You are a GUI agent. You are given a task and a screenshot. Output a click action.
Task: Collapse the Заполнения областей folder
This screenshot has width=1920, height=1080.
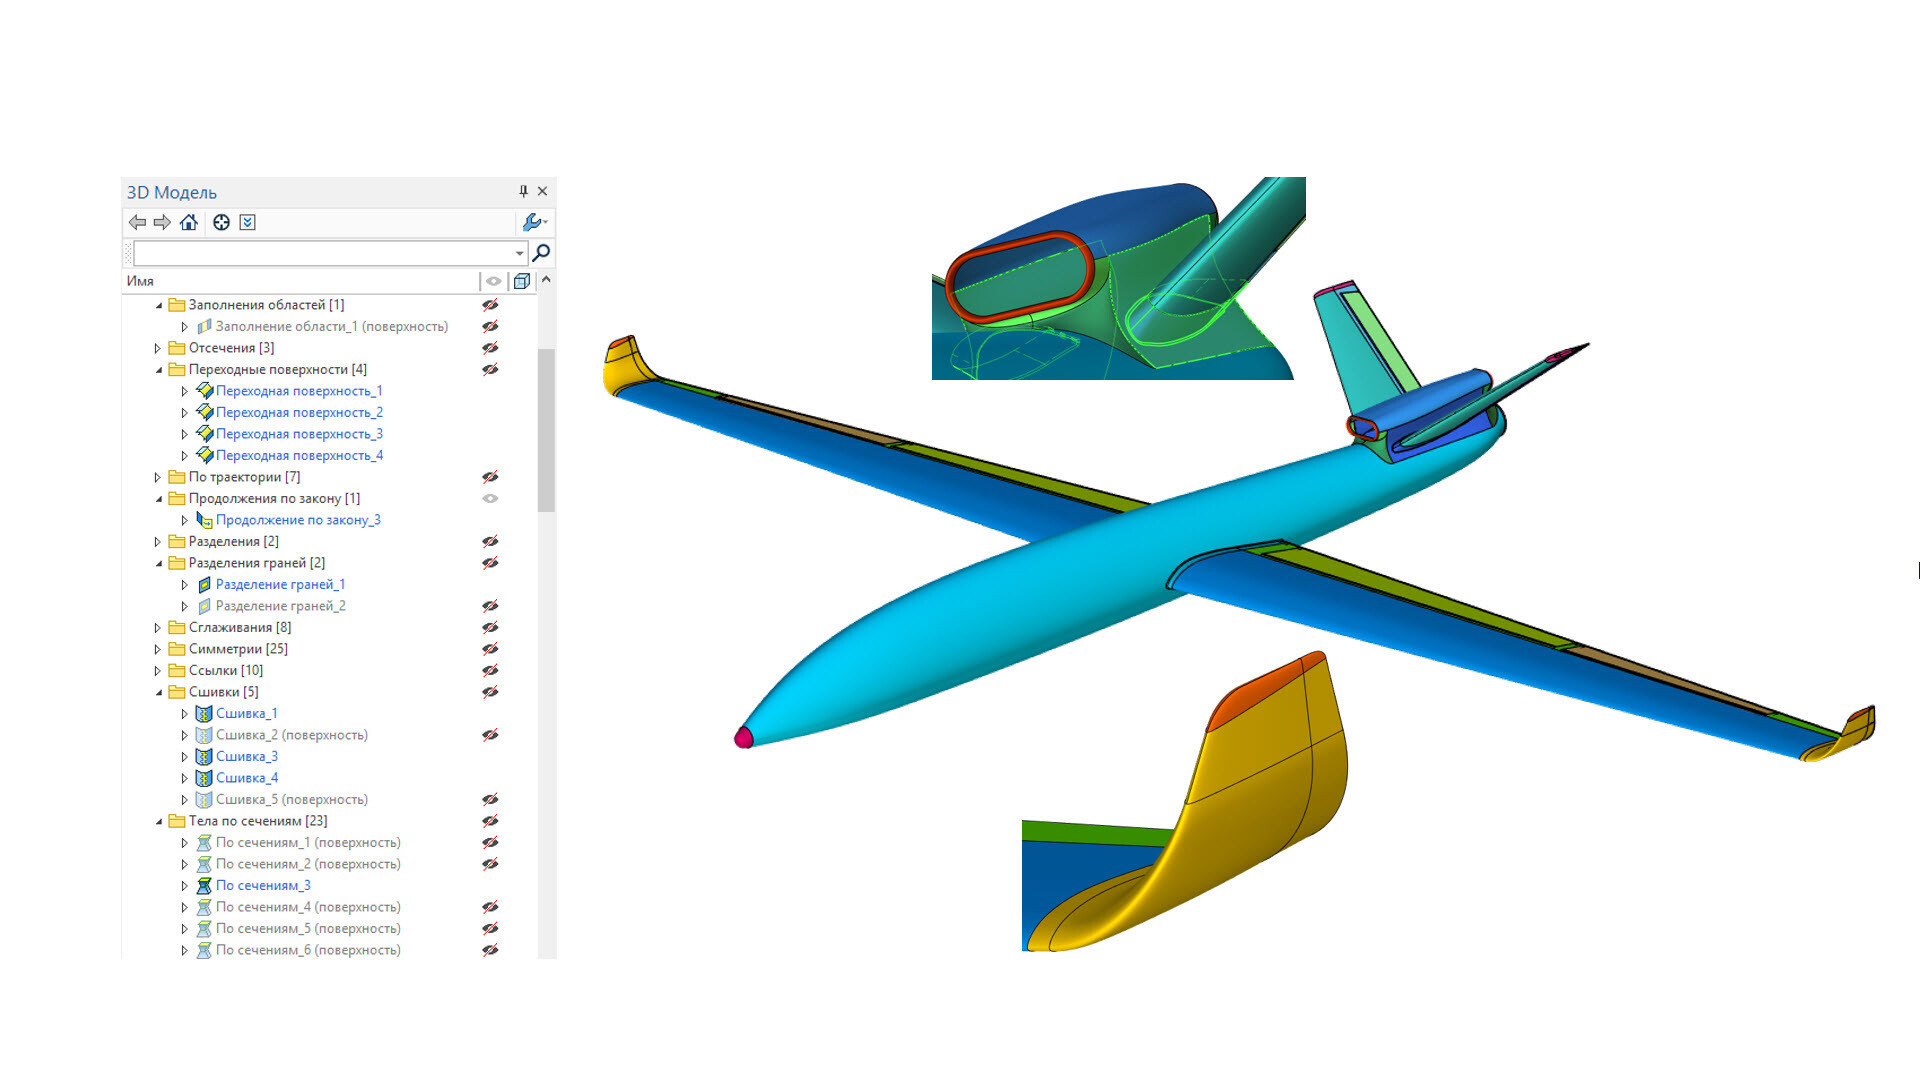[x=158, y=305]
